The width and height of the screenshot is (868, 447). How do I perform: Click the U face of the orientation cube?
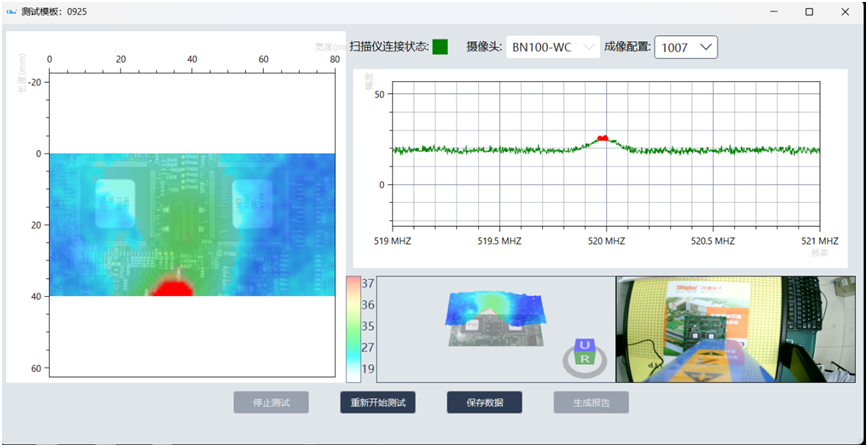[x=585, y=346]
